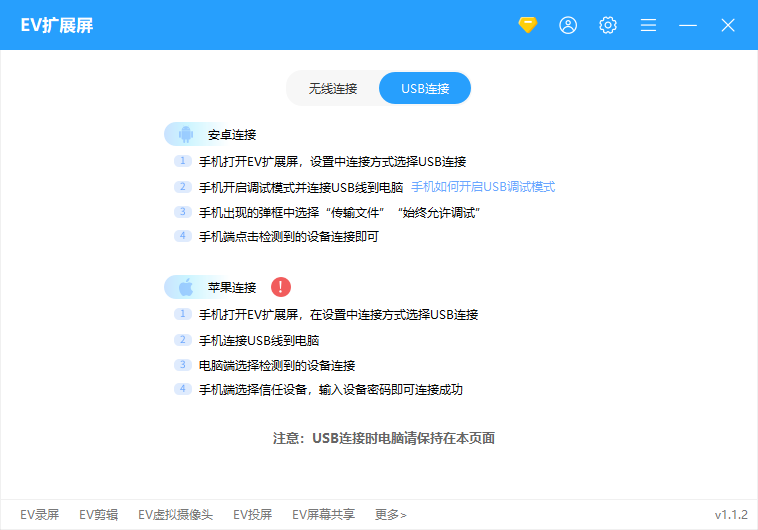The width and height of the screenshot is (758, 530).
Task: Click the text 手机开启调试模式并连接USB线到电脑
Action: (301, 187)
